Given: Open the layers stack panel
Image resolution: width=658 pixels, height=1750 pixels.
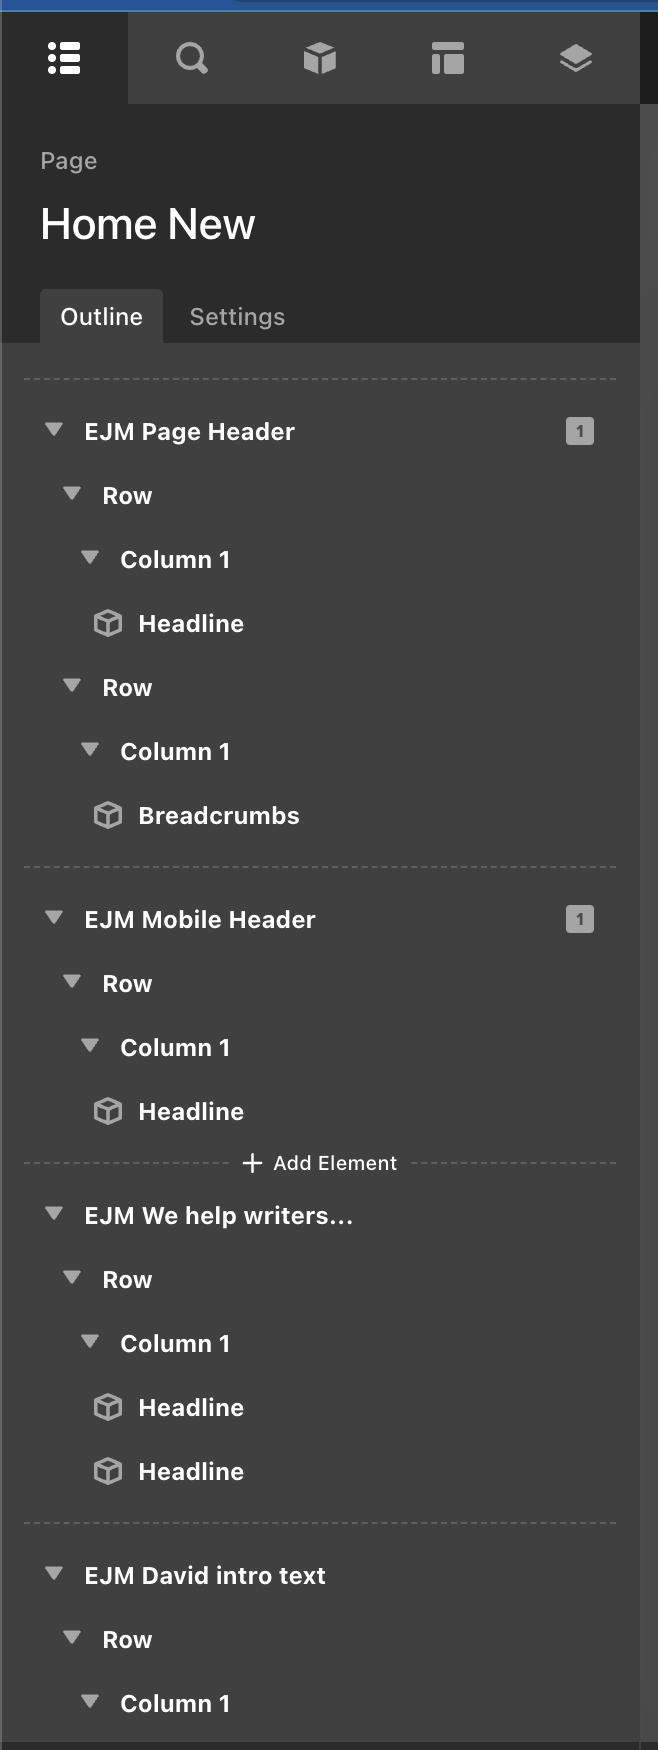Looking at the screenshot, I should pyautogui.click(x=575, y=59).
